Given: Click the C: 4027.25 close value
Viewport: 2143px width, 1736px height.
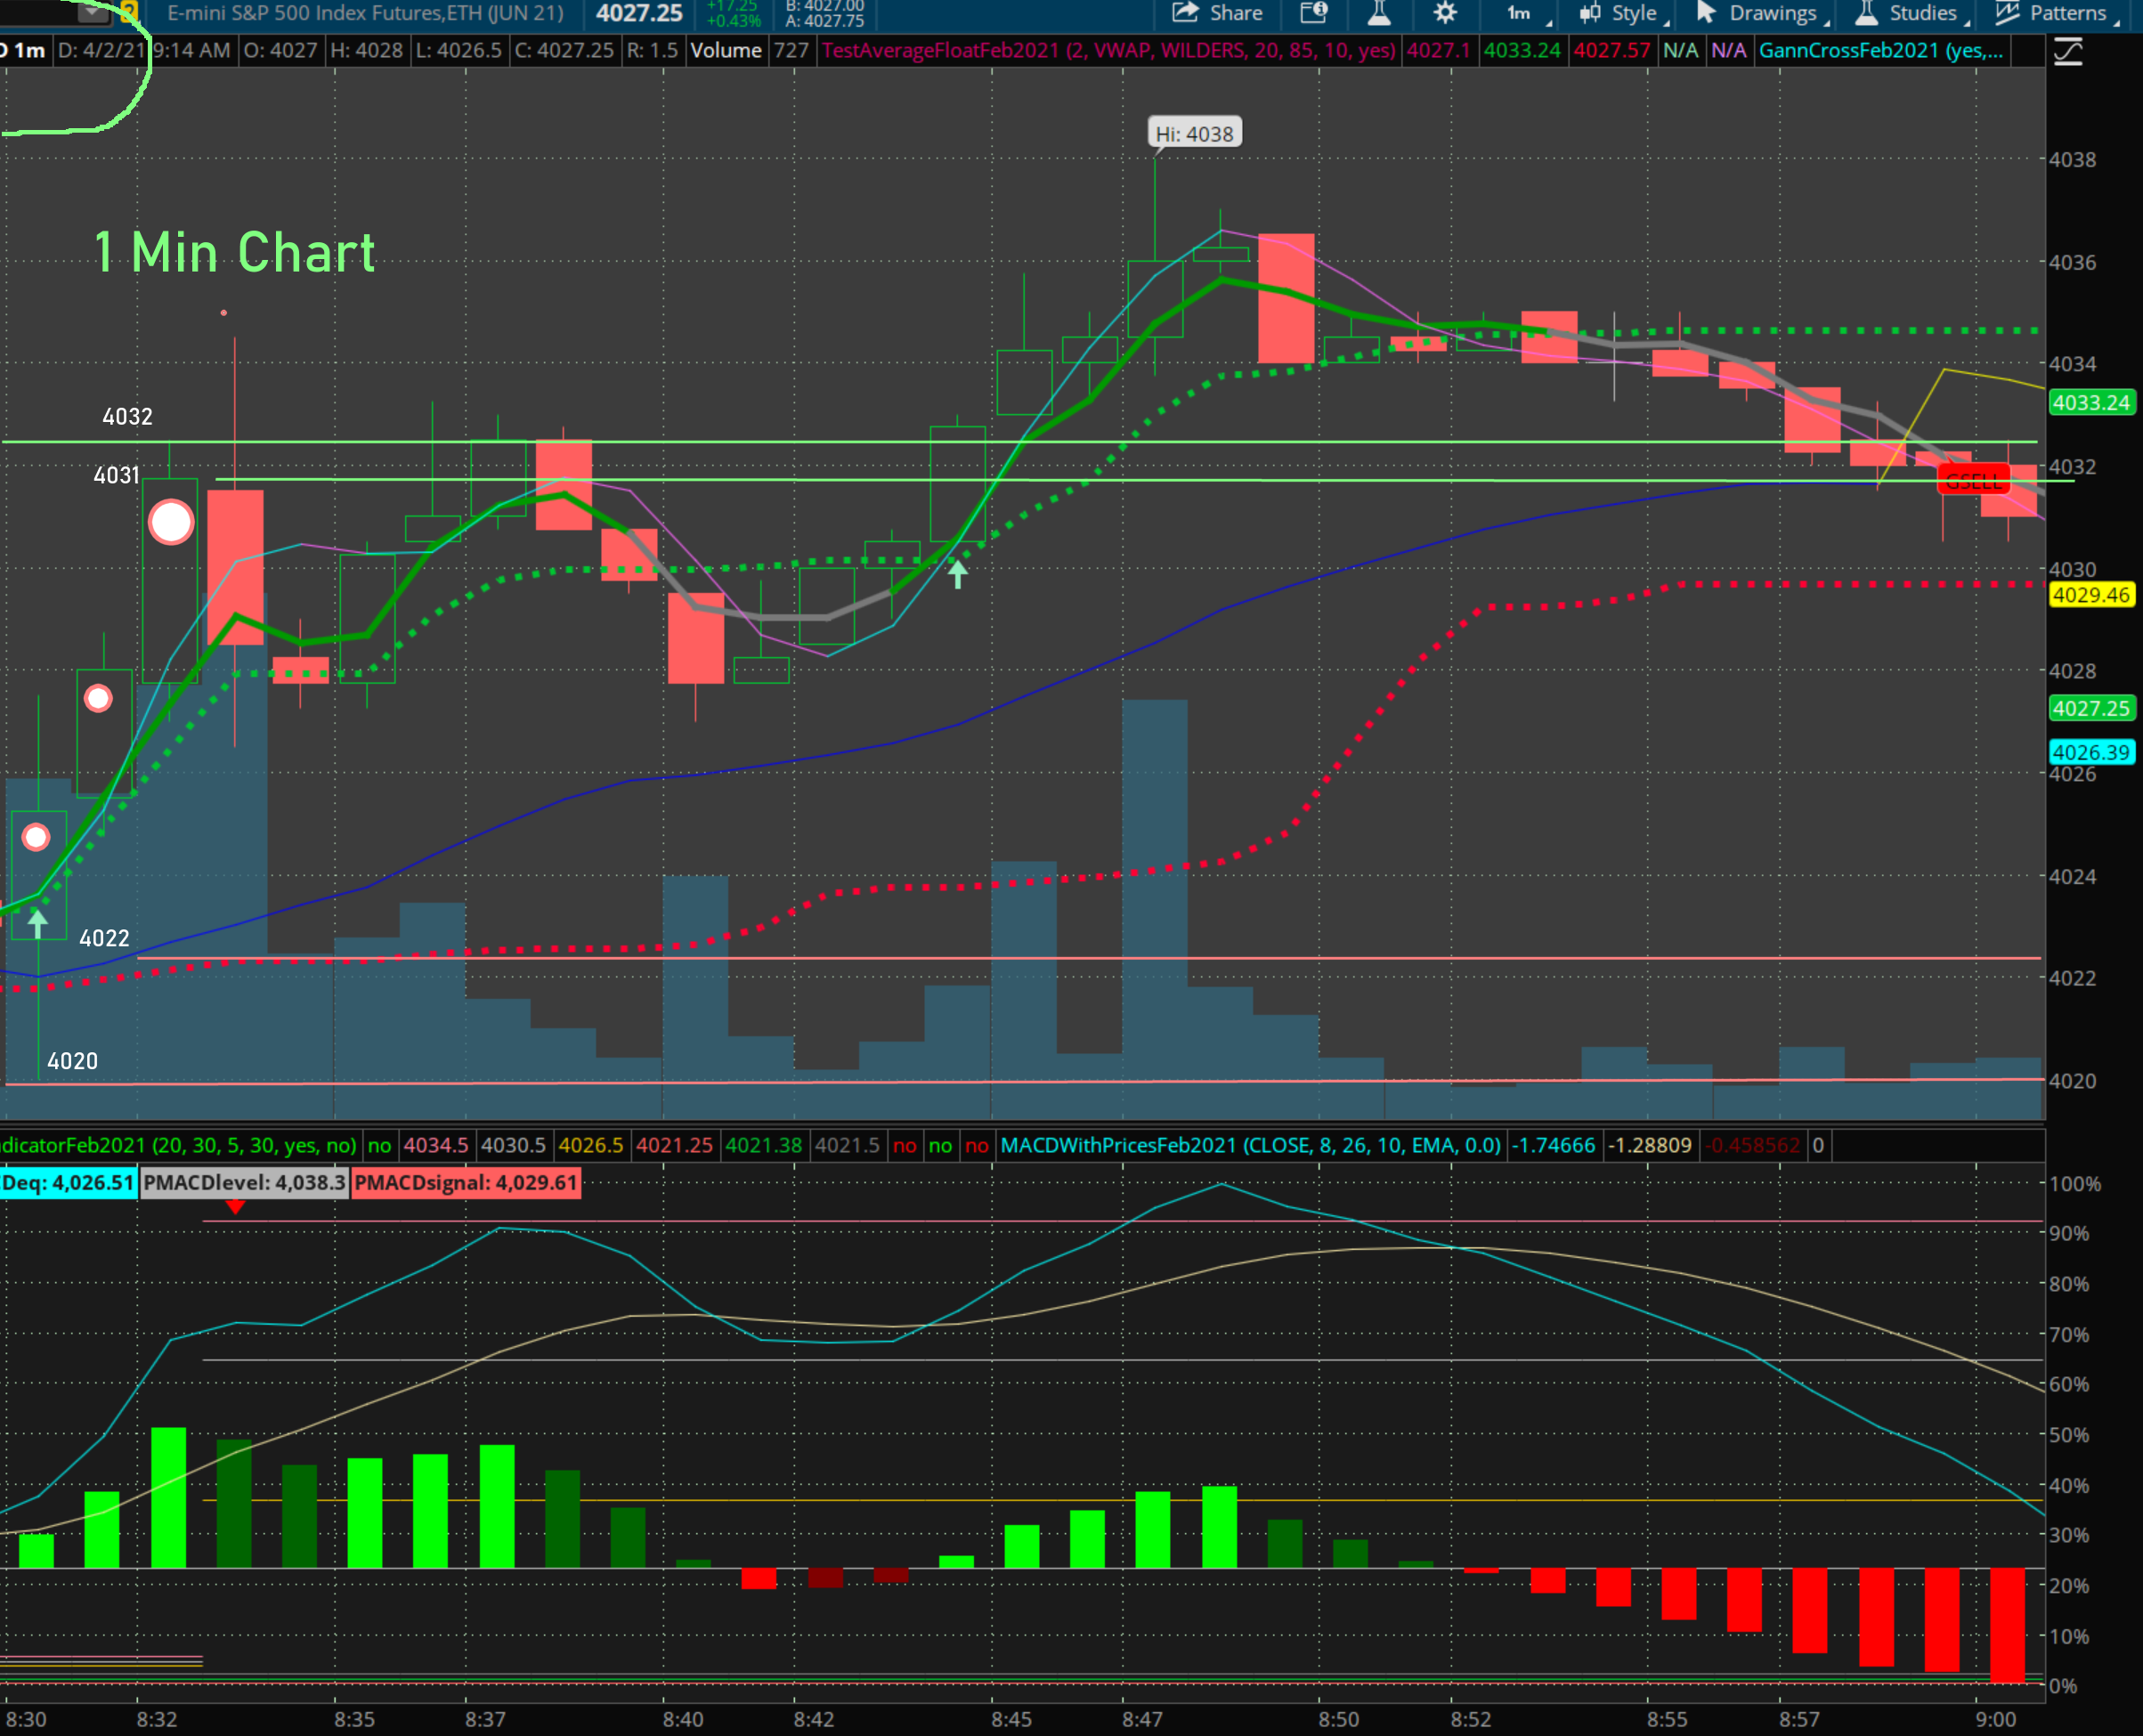Looking at the screenshot, I should tap(564, 50).
